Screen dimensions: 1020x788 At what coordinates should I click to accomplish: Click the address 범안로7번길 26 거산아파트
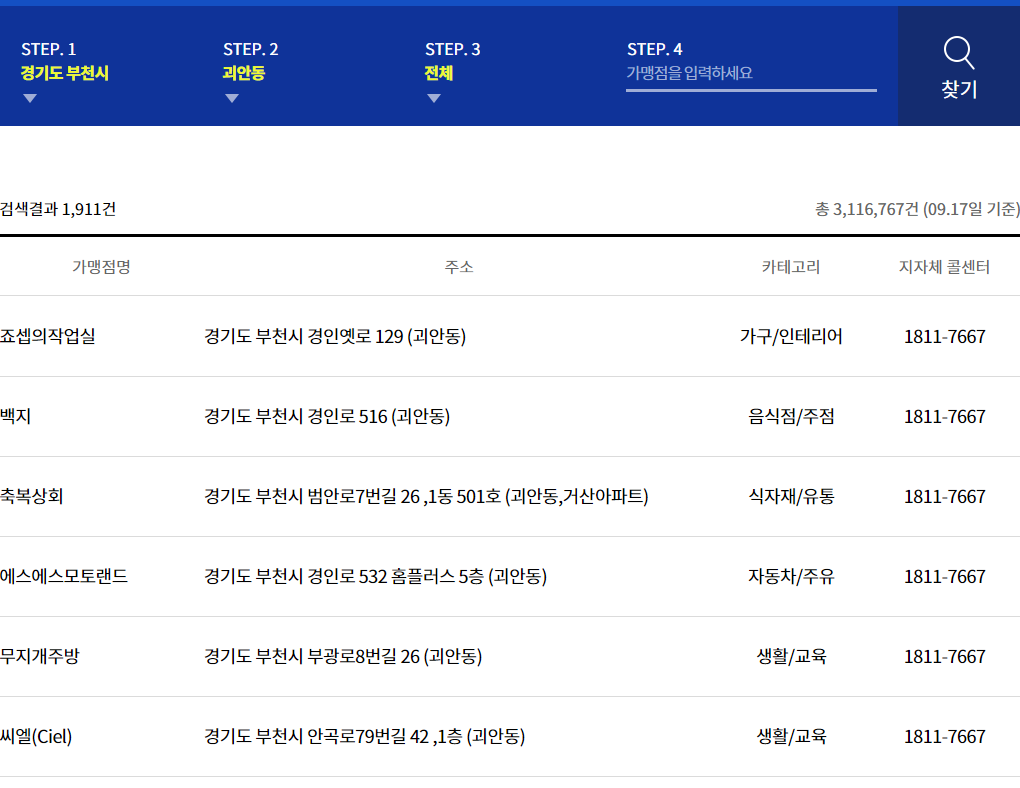[x=426, y=496]
